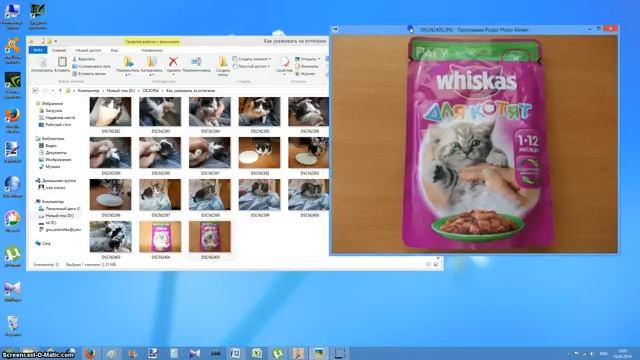This screenshot has width=640, height=360.
Task: Click the New folder button
Action: pos(223,67)
